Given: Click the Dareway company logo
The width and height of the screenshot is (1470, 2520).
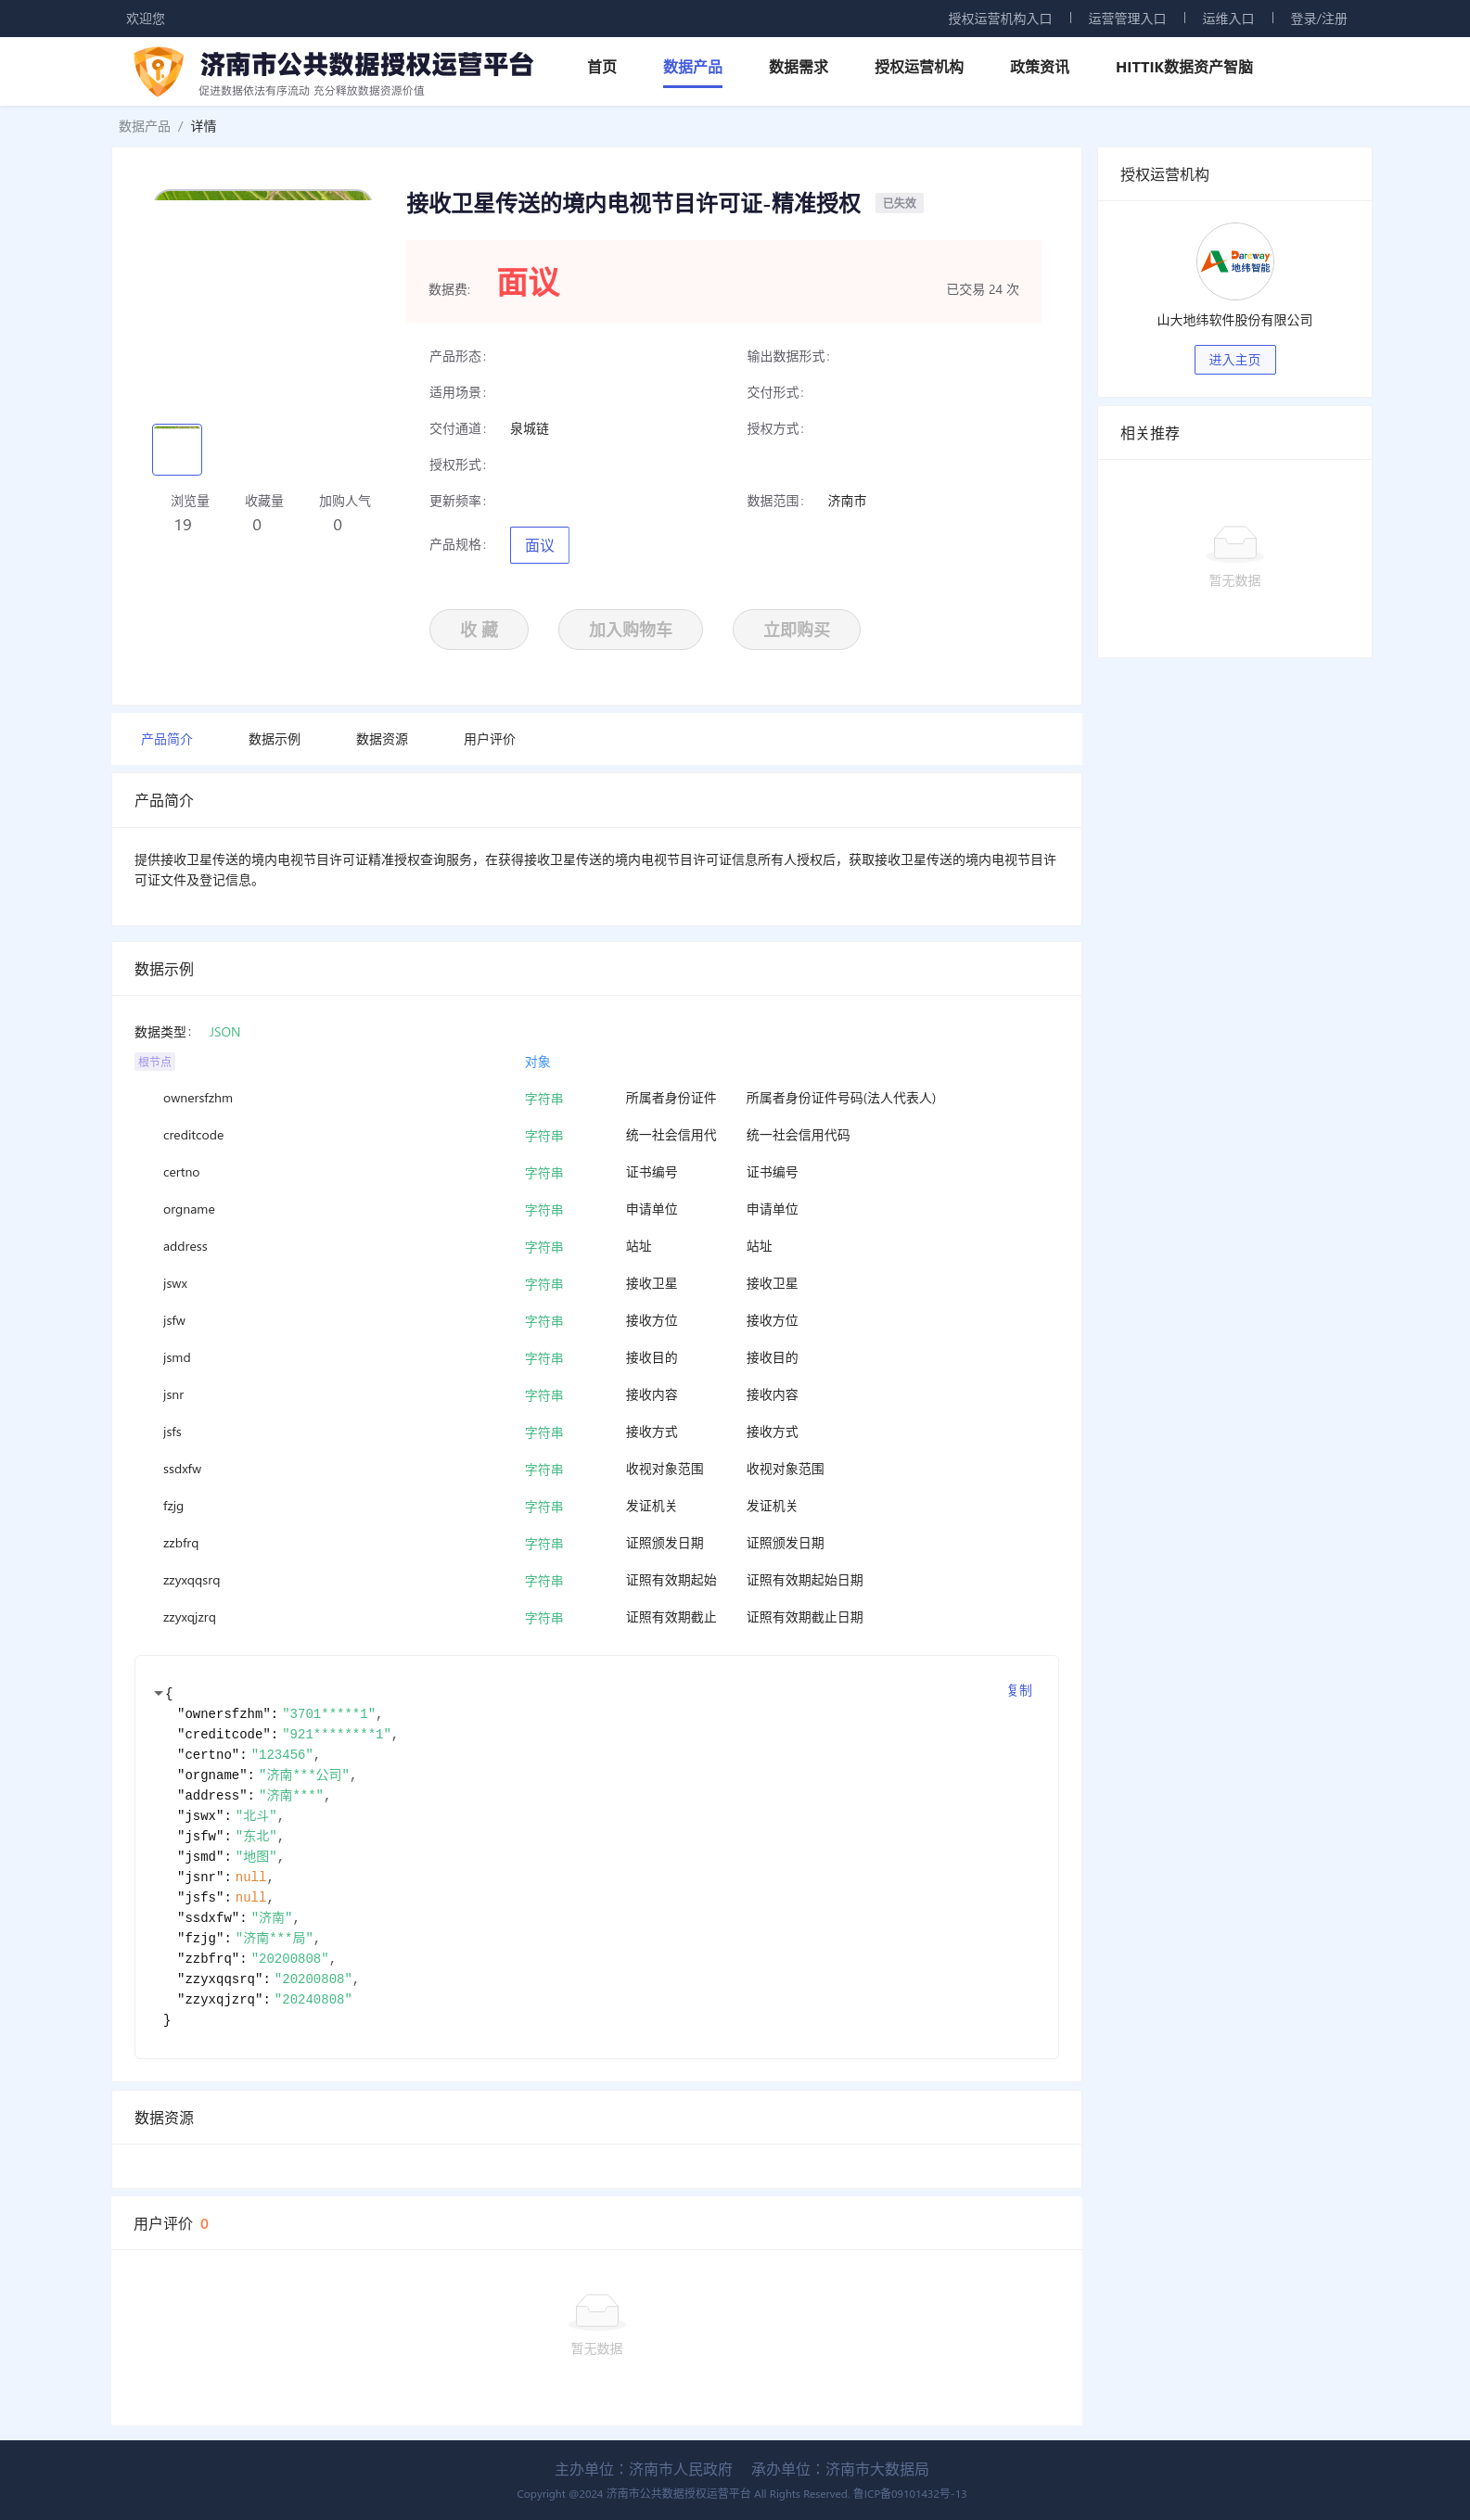Looking at the screenshot, I should pyautogui.click(x=1235, y=261).
